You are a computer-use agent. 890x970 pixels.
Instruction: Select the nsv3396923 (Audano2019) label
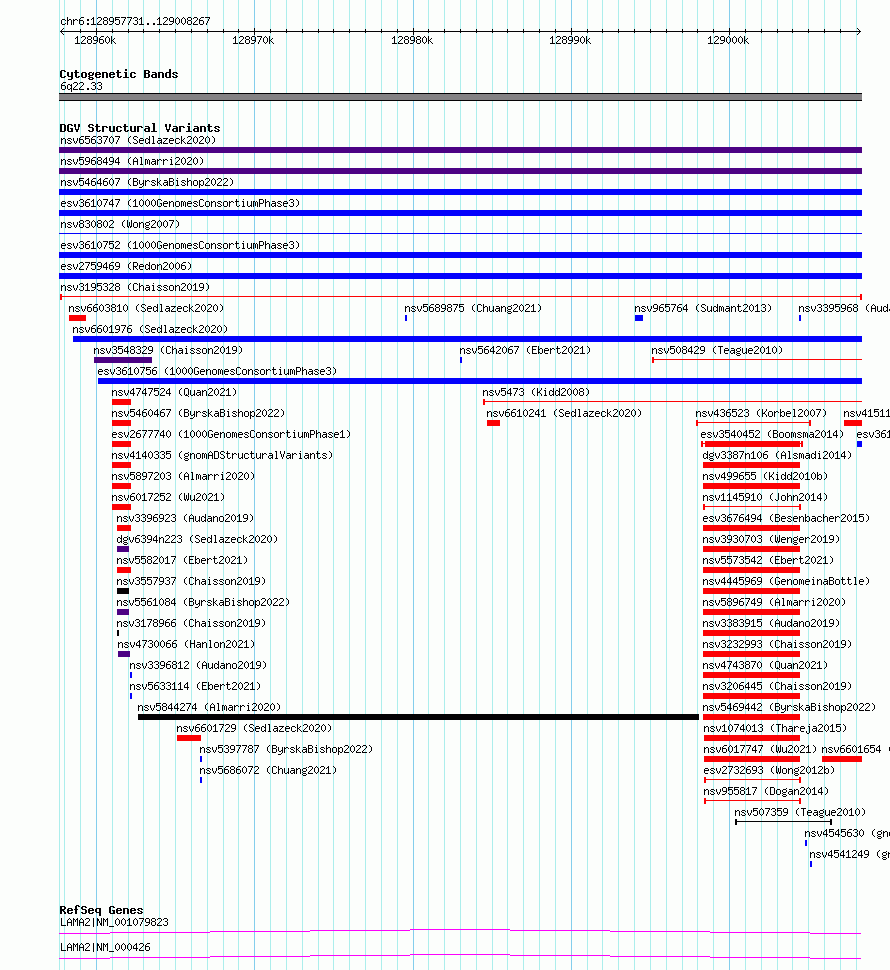tap(186, 519)
